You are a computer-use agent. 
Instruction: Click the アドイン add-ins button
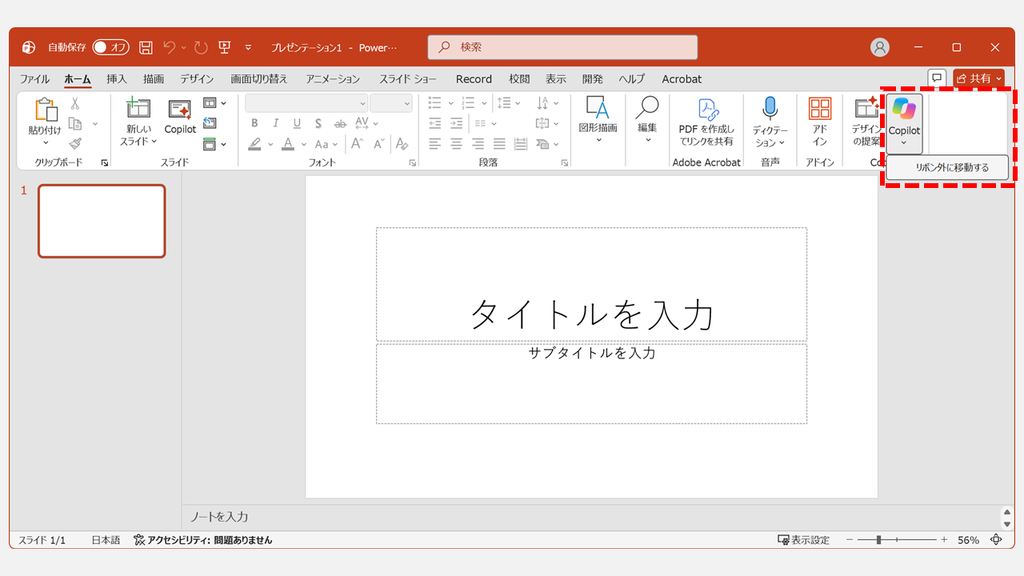click(820, 122)
